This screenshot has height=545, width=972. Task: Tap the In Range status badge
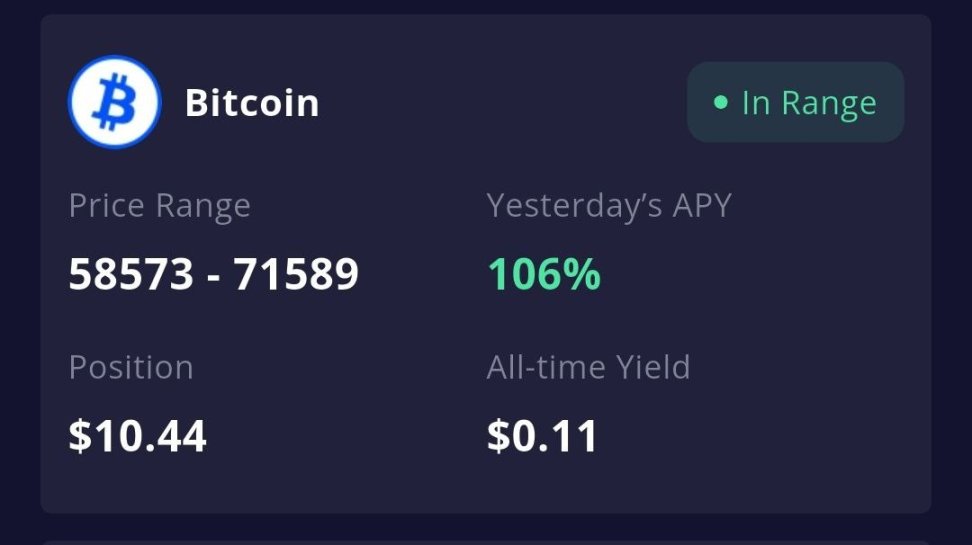(x=795, y=102)
